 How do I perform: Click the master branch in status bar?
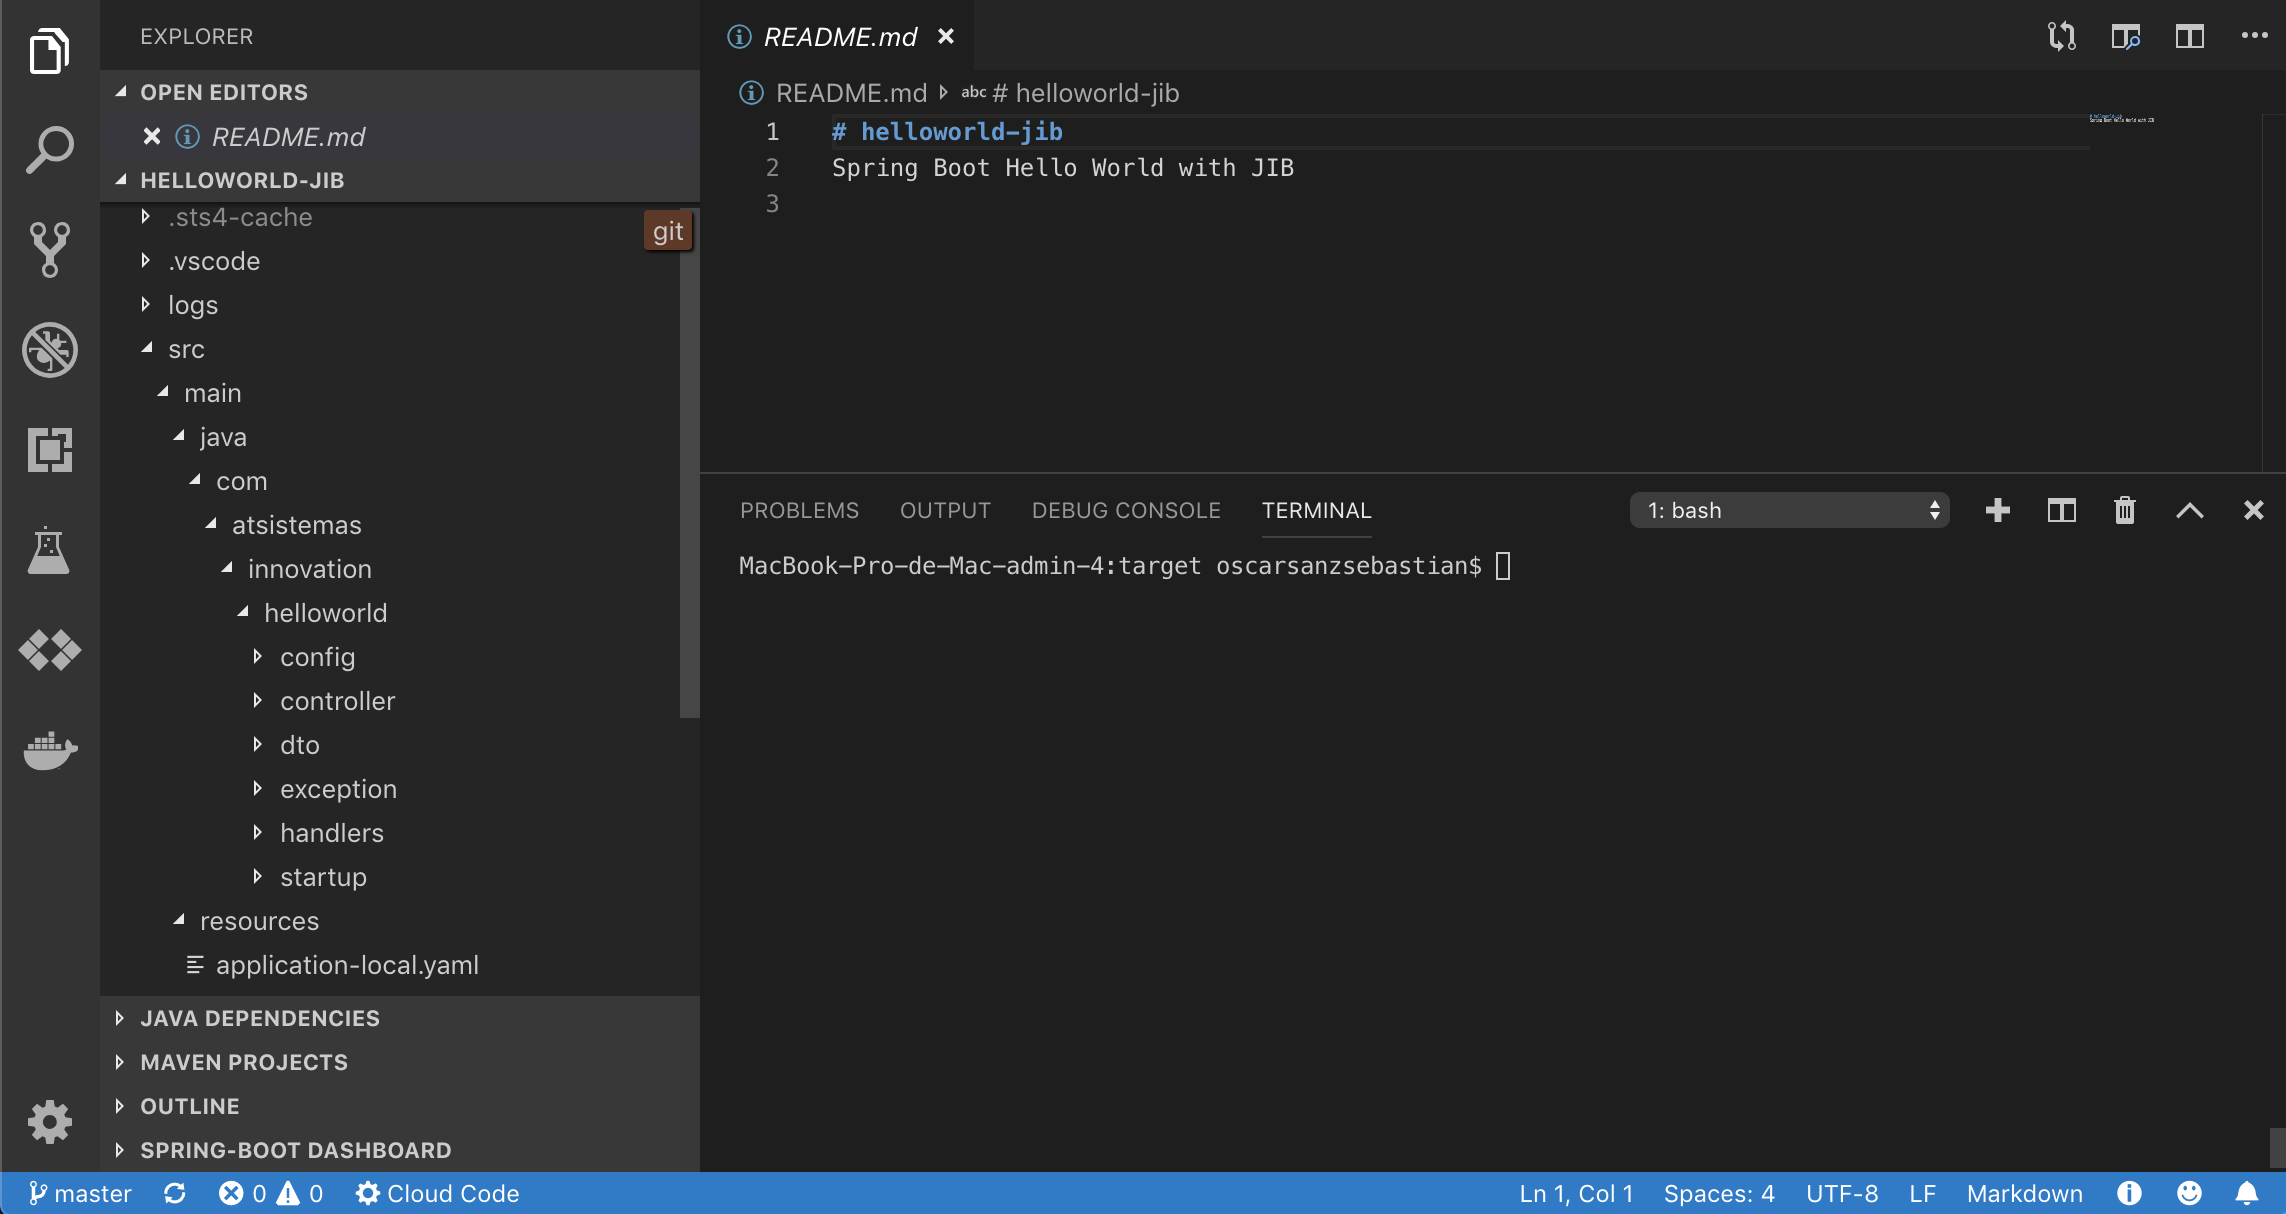80,1194
